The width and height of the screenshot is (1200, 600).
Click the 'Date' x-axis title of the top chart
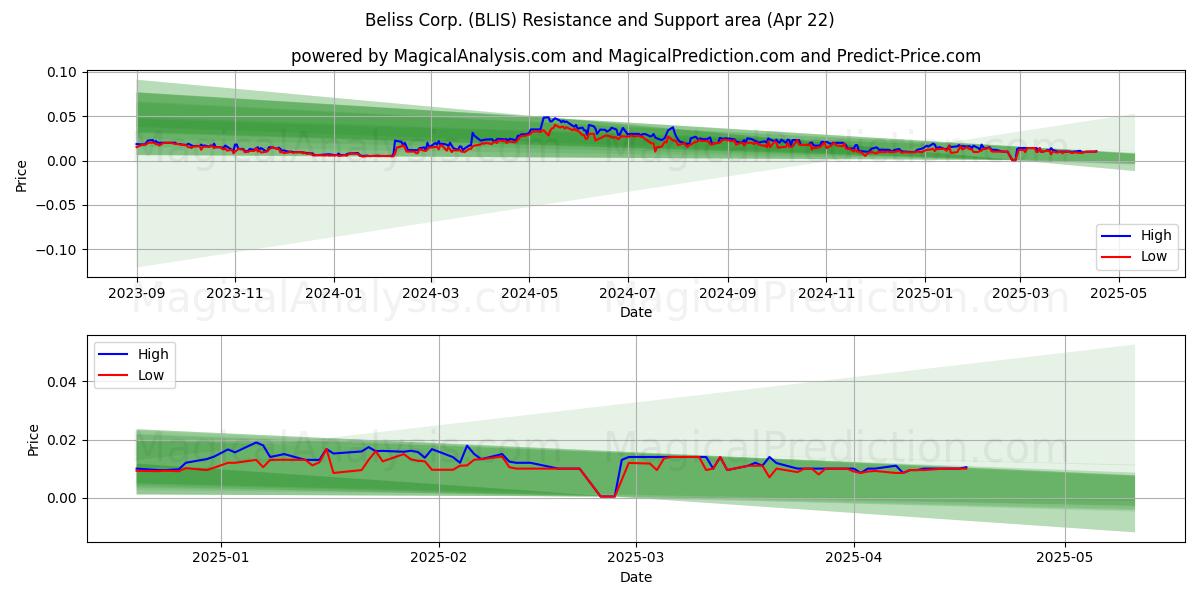(x=636, y=312)
